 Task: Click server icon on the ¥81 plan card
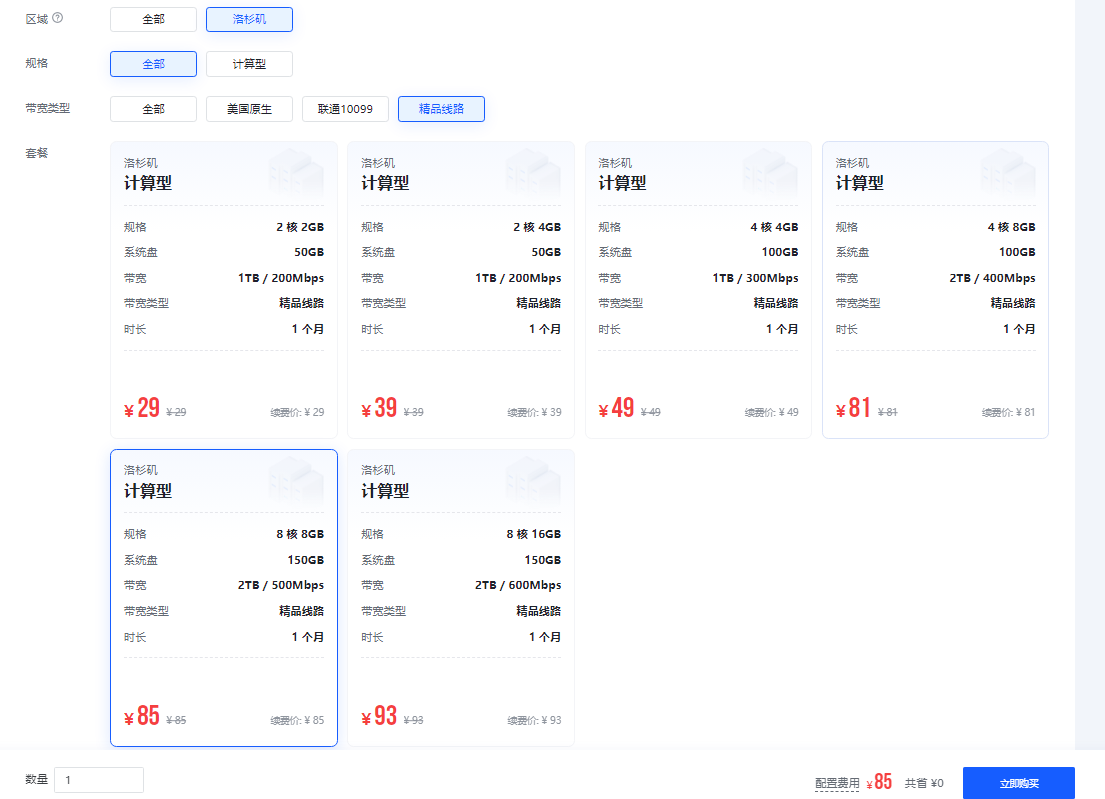point(1008,173)
